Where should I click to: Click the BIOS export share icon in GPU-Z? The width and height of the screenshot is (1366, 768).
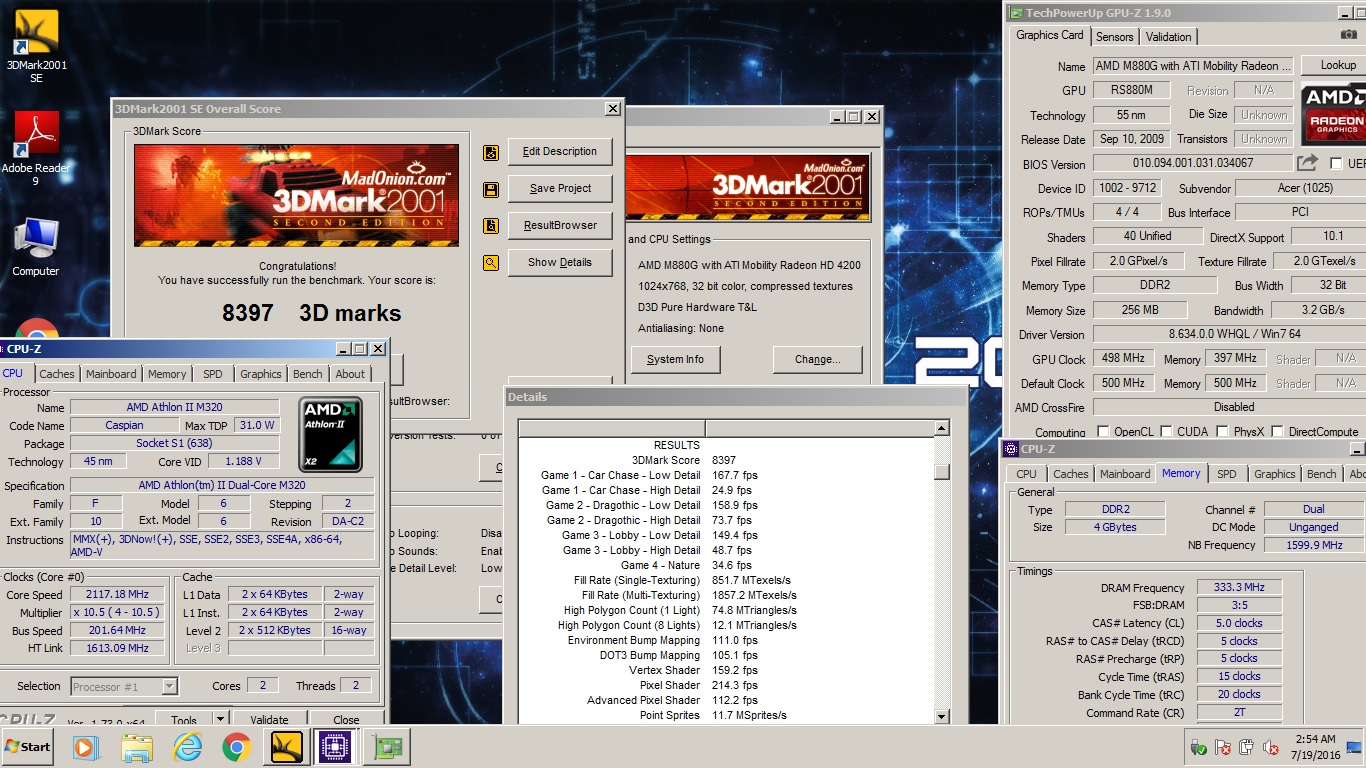click(1308, 163)
